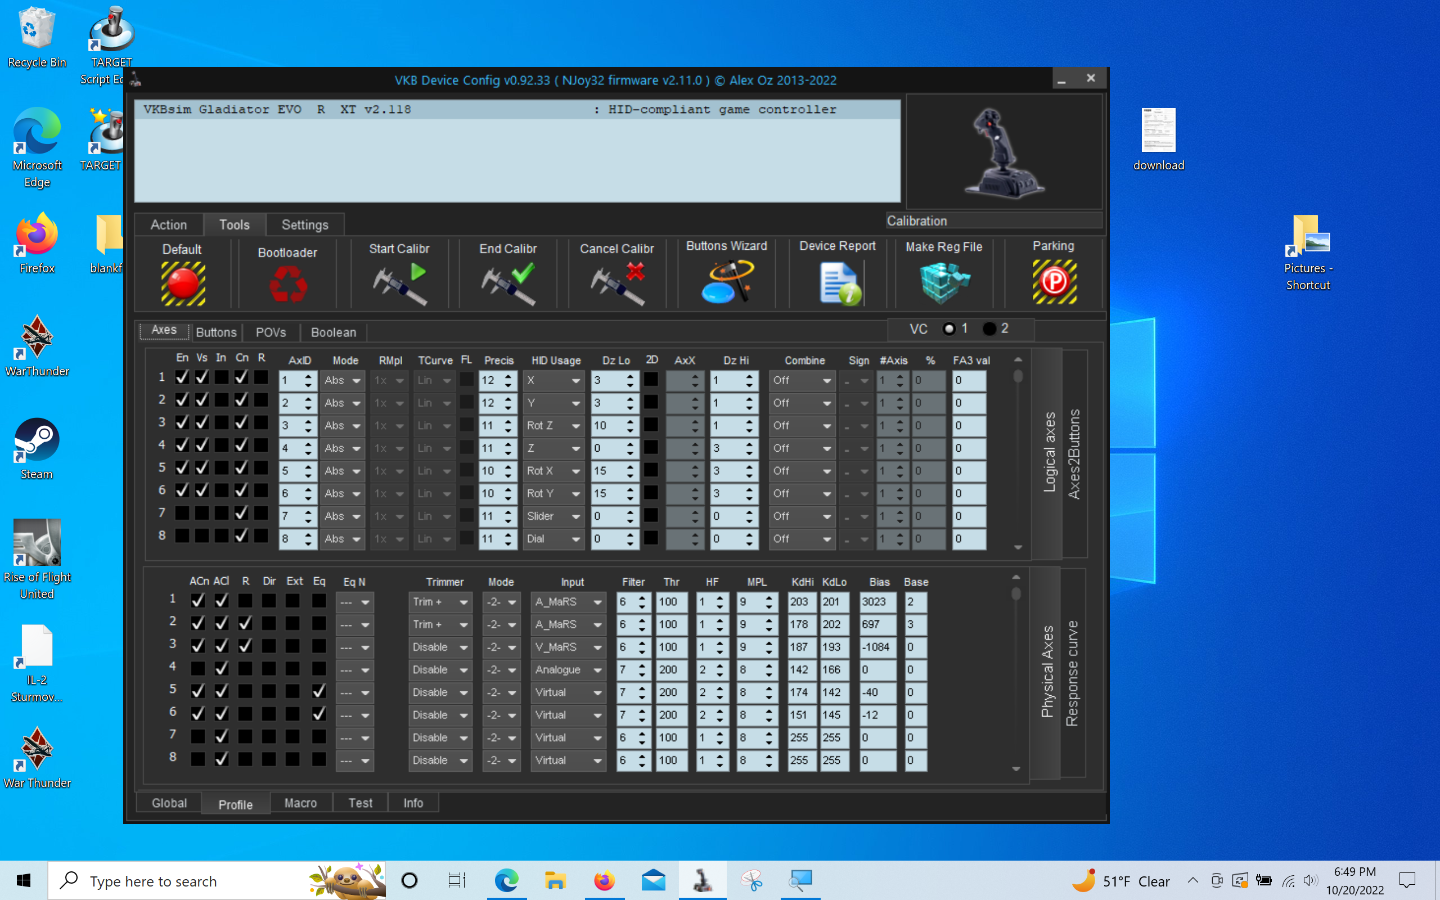Open Steam desktop shortcut

[37, 449]
